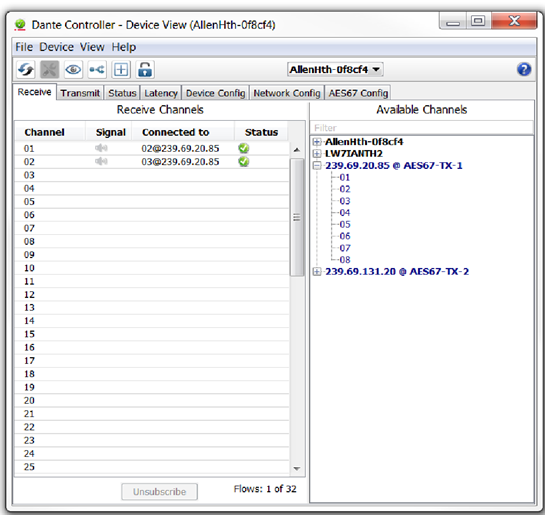Open the AllenHth-0f8cf4 device selector dropdown
Viewport: 545px width, 515px height.
click(x=335, y=70)
